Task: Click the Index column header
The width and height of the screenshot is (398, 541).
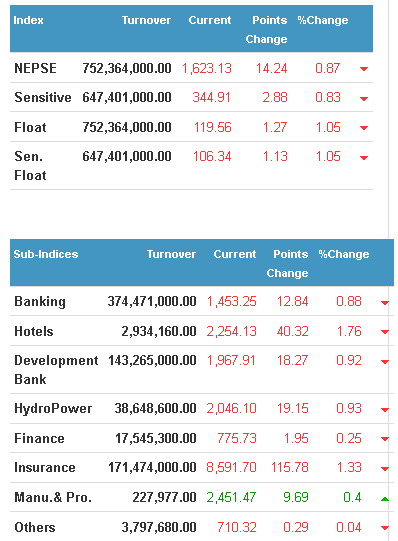Action: tap(28, 20)
